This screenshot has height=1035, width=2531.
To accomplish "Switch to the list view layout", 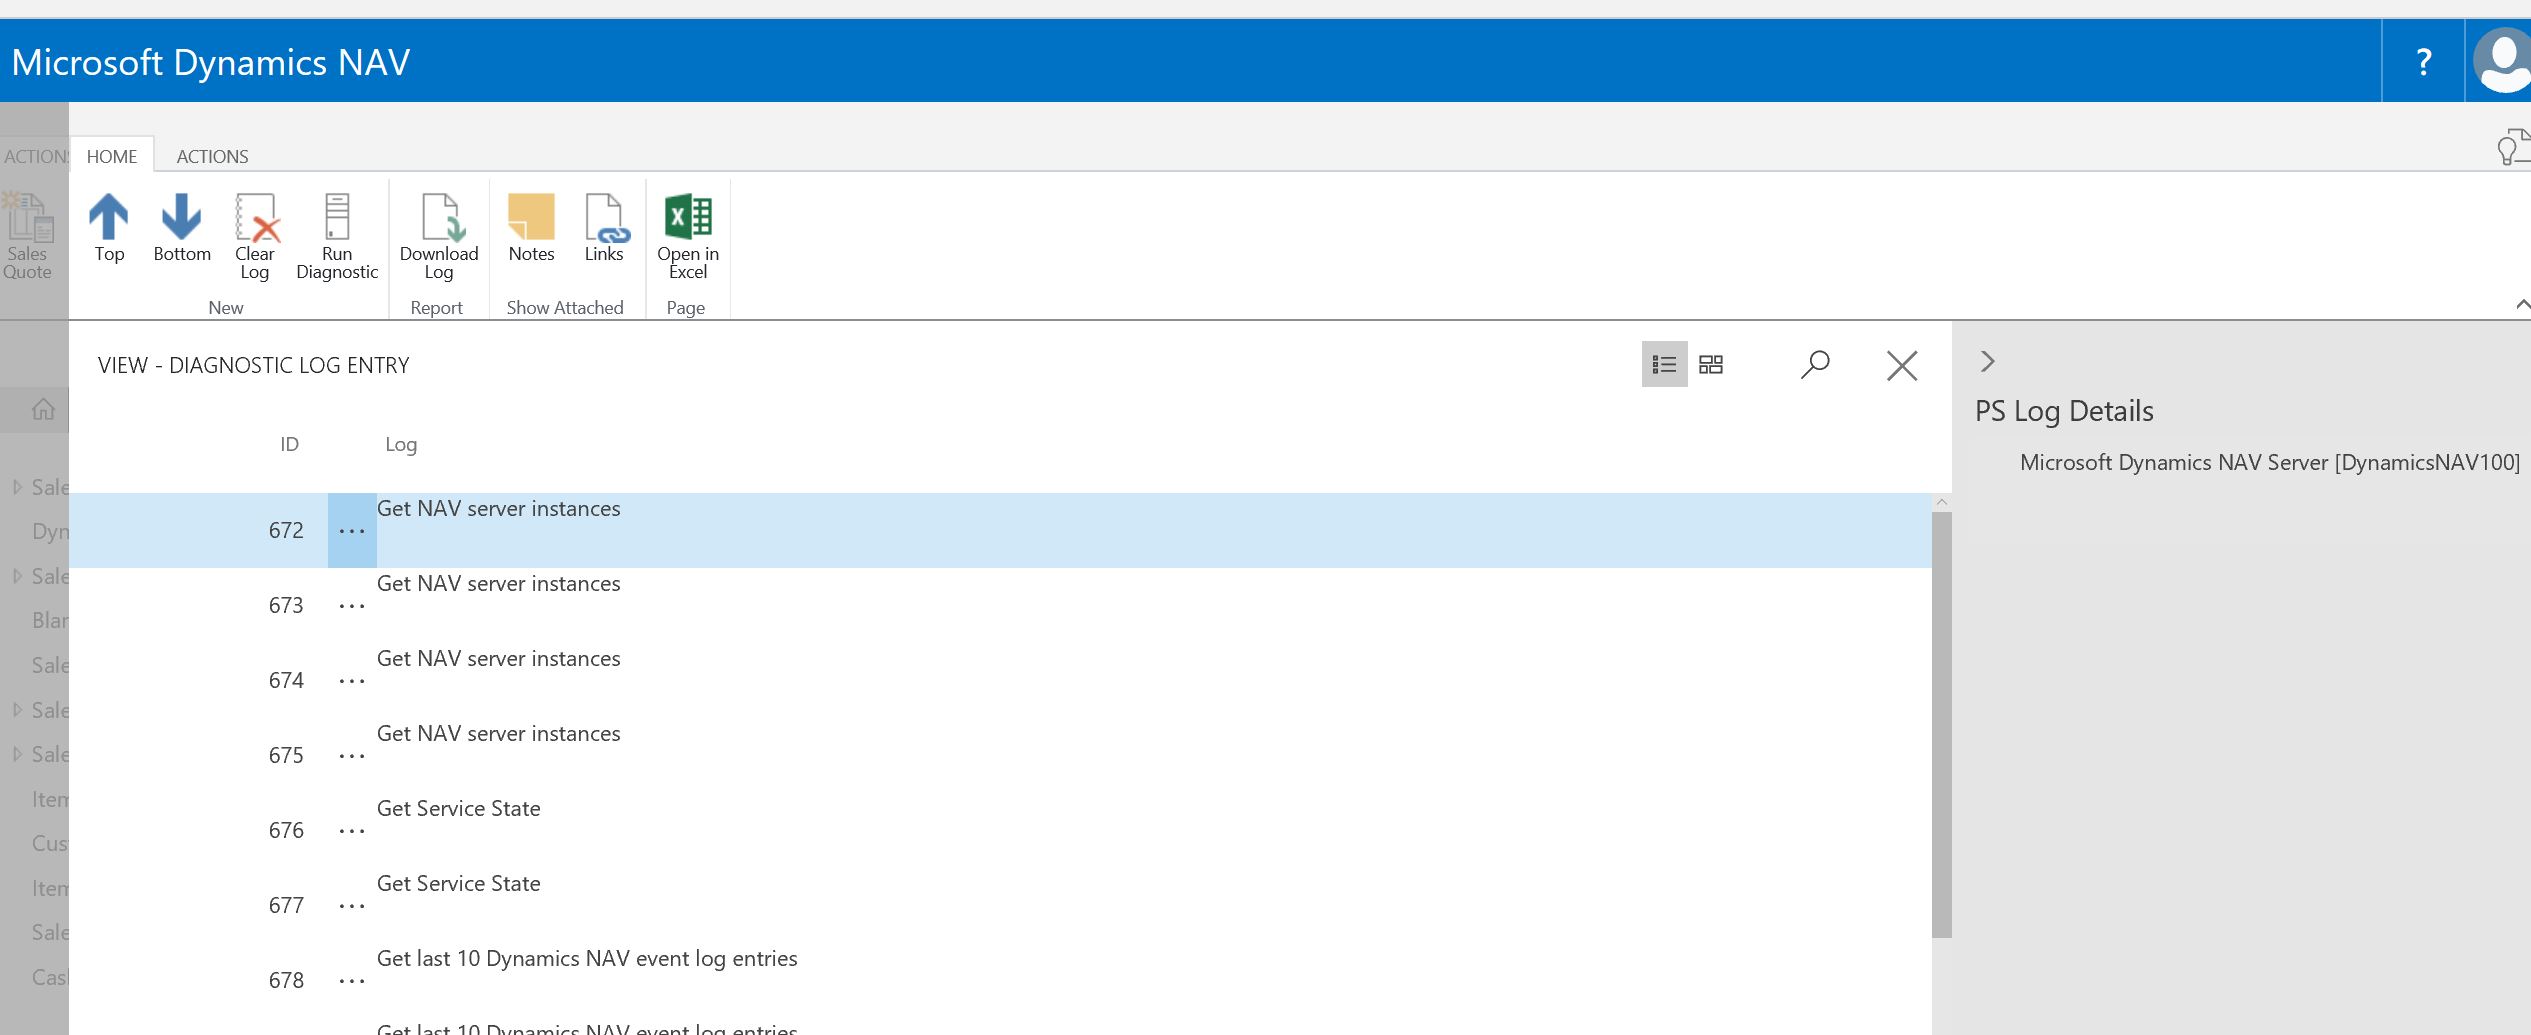I will (x=1663, y=364).
